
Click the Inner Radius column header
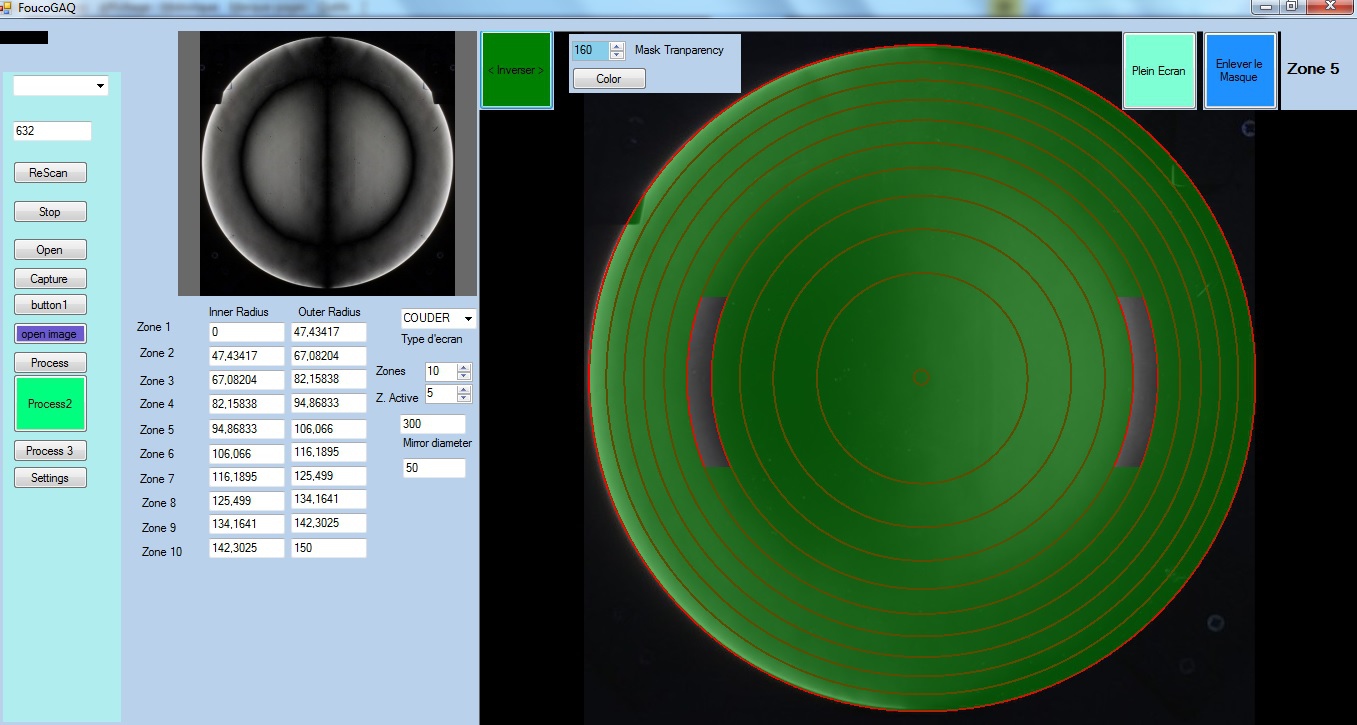(x=239, y=312)
